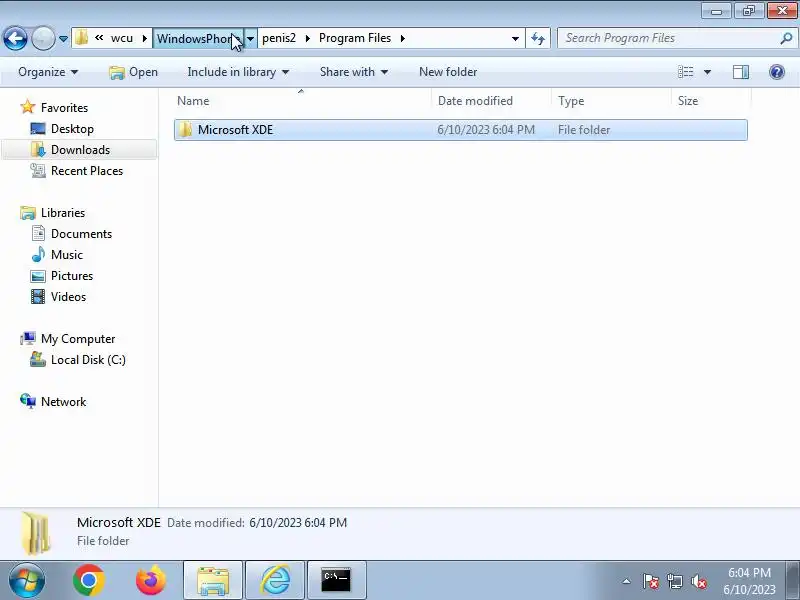Sort by the Name column header
The image size is (800, 600).
(x=302, y=101)
